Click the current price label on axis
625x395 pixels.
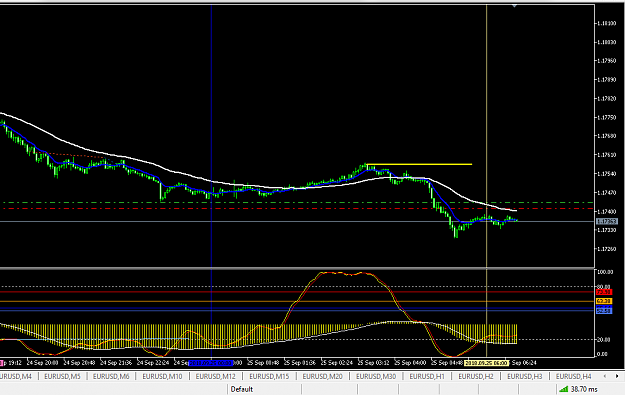(607, 221)
